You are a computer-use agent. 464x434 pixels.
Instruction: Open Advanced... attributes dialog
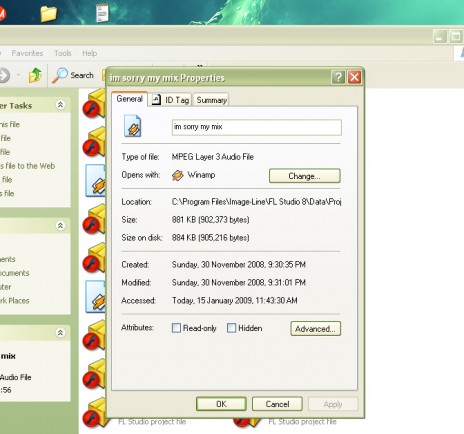tap(315, 329)
